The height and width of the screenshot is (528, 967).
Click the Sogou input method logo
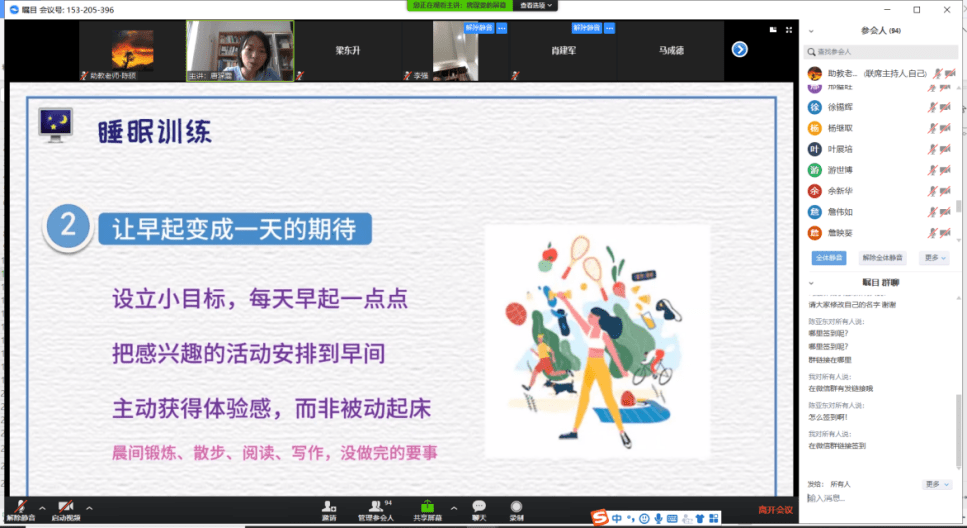tap(599, 518)
